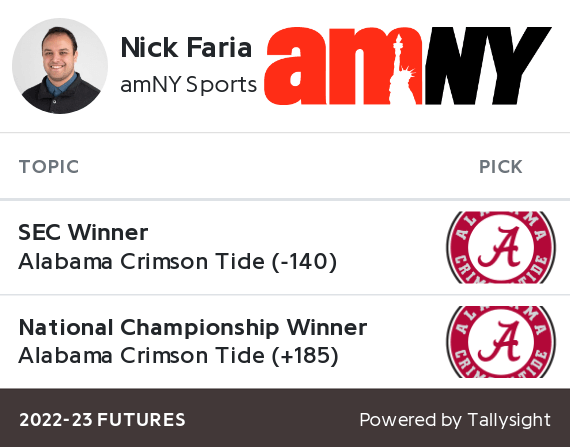The width and height of the screenshot is (570, 447).
Task: Click the 2022-23 FUTURES footer label
Action: pyautogui.click(x=102, y=420)
